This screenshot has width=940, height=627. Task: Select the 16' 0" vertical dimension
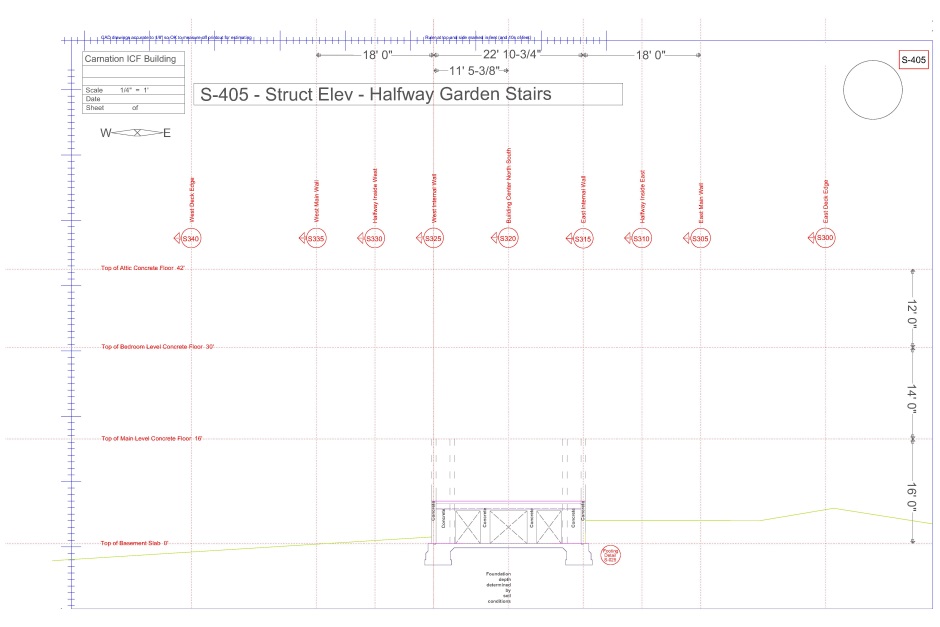[912, 496]
